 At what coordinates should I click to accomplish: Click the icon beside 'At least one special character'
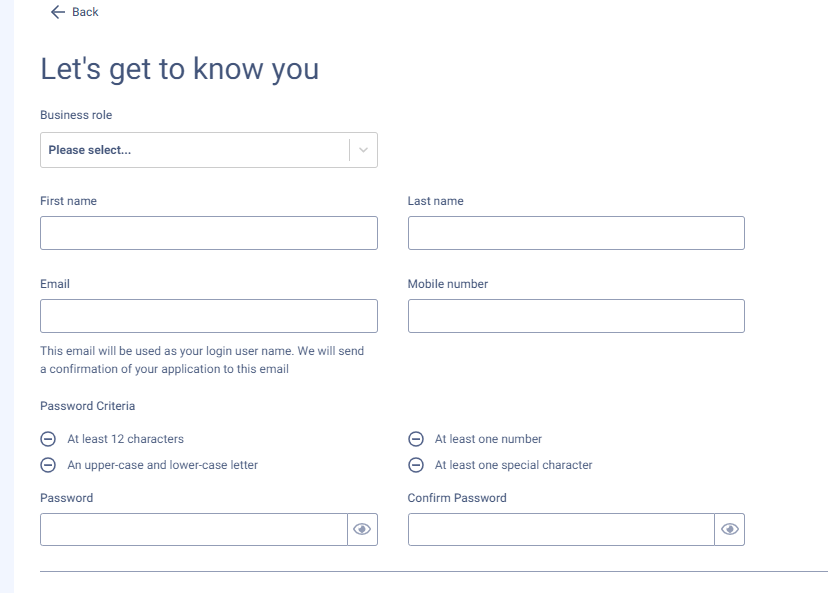point(415,464)
